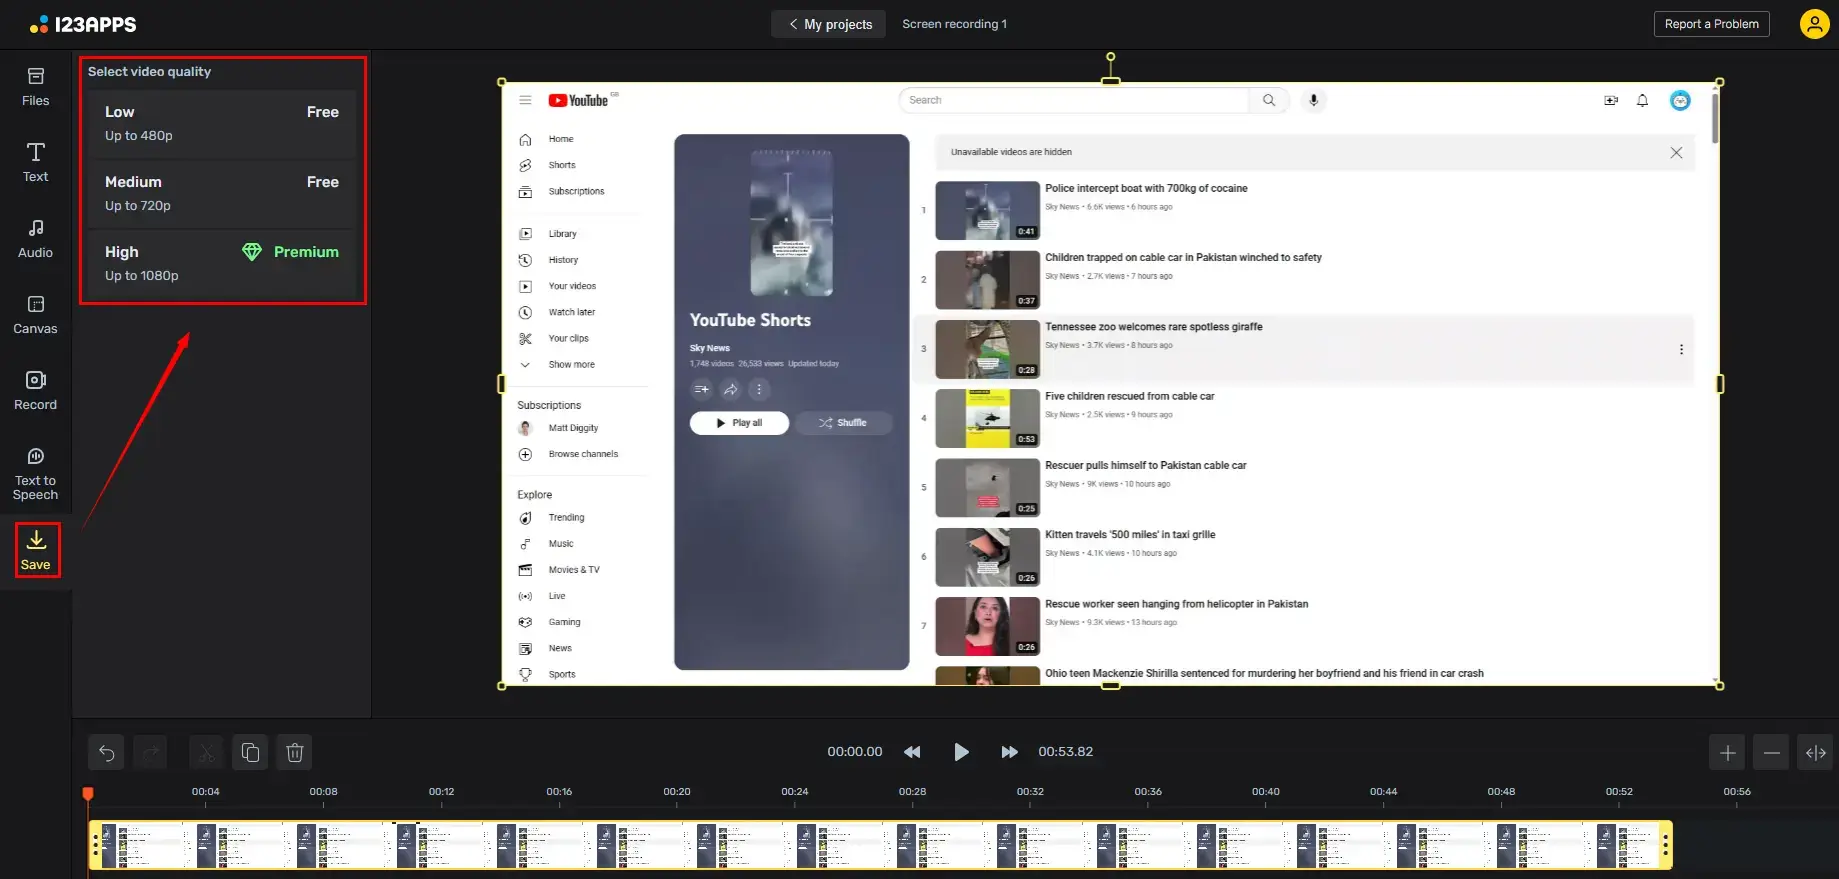Click the YouTube search magnifier icon
This screenshot has width=1839, height=879.
[1269, 100]
